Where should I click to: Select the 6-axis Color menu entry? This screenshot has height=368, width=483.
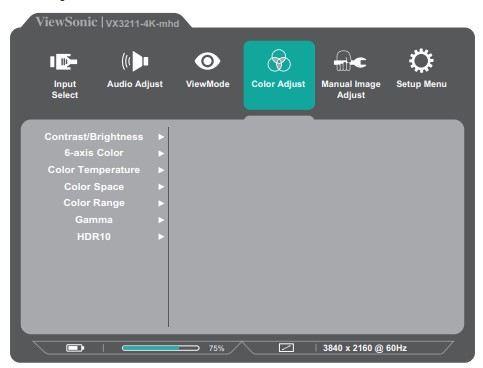[x=94, y=153]
